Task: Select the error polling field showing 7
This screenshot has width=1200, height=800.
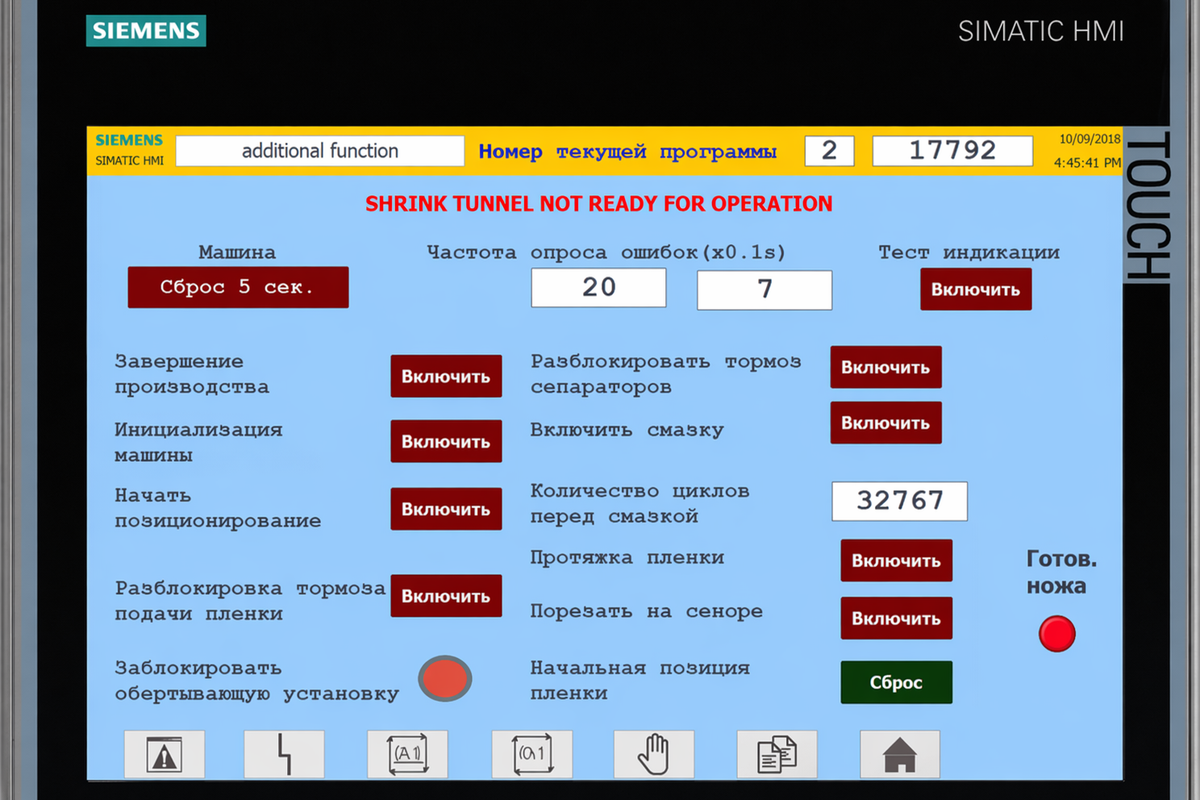Action: [x=765, y=290]
